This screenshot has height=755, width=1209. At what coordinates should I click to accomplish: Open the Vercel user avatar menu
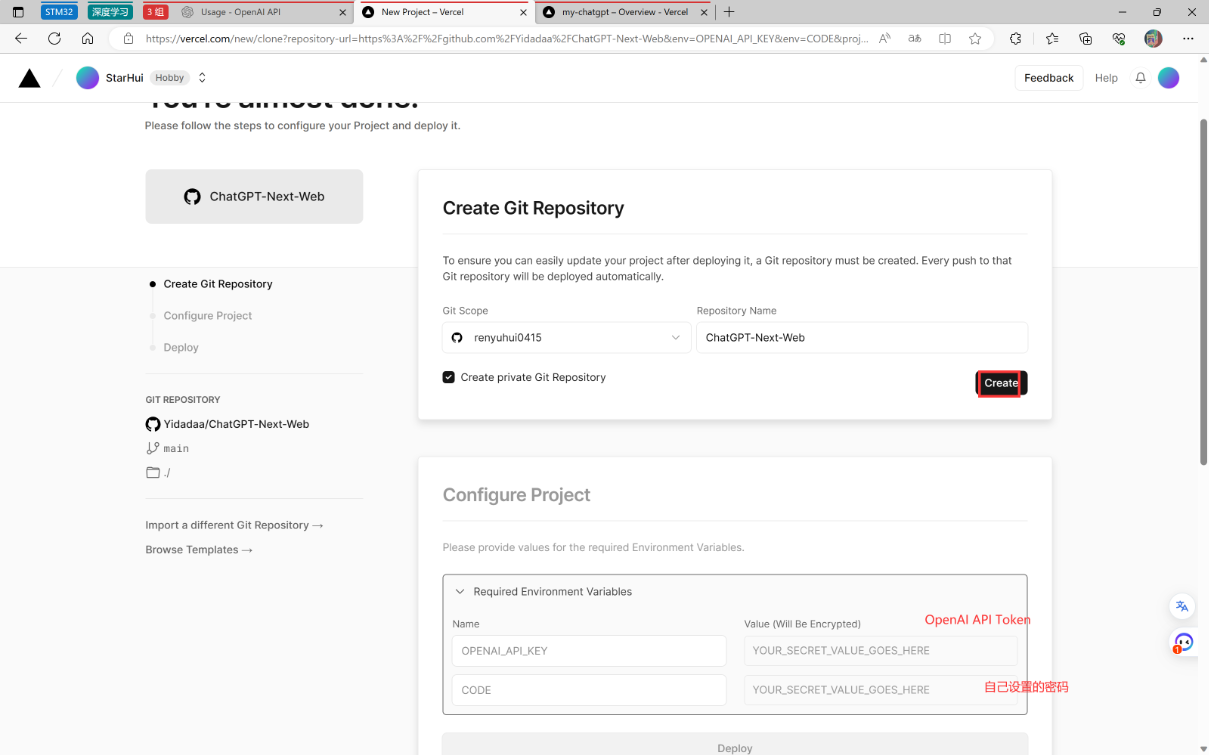pyautogui.click(x=1169, y=78)
